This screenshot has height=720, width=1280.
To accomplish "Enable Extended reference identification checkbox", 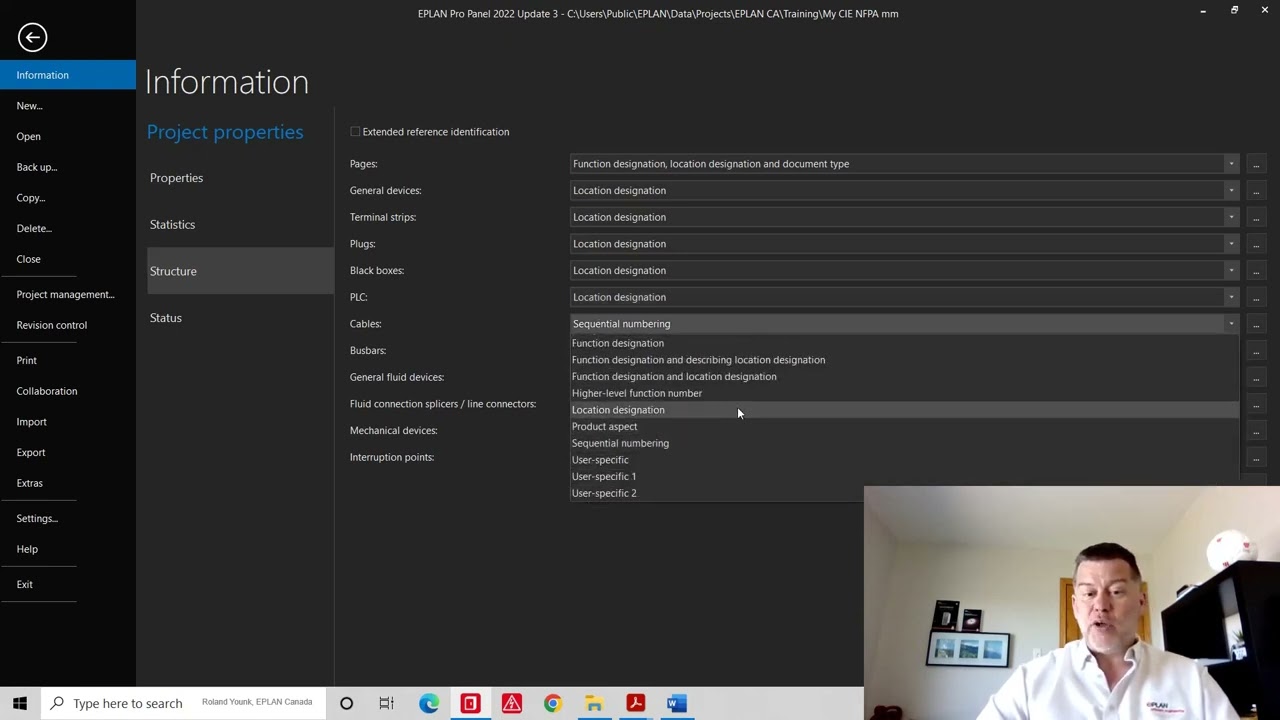I will (355, 132).
